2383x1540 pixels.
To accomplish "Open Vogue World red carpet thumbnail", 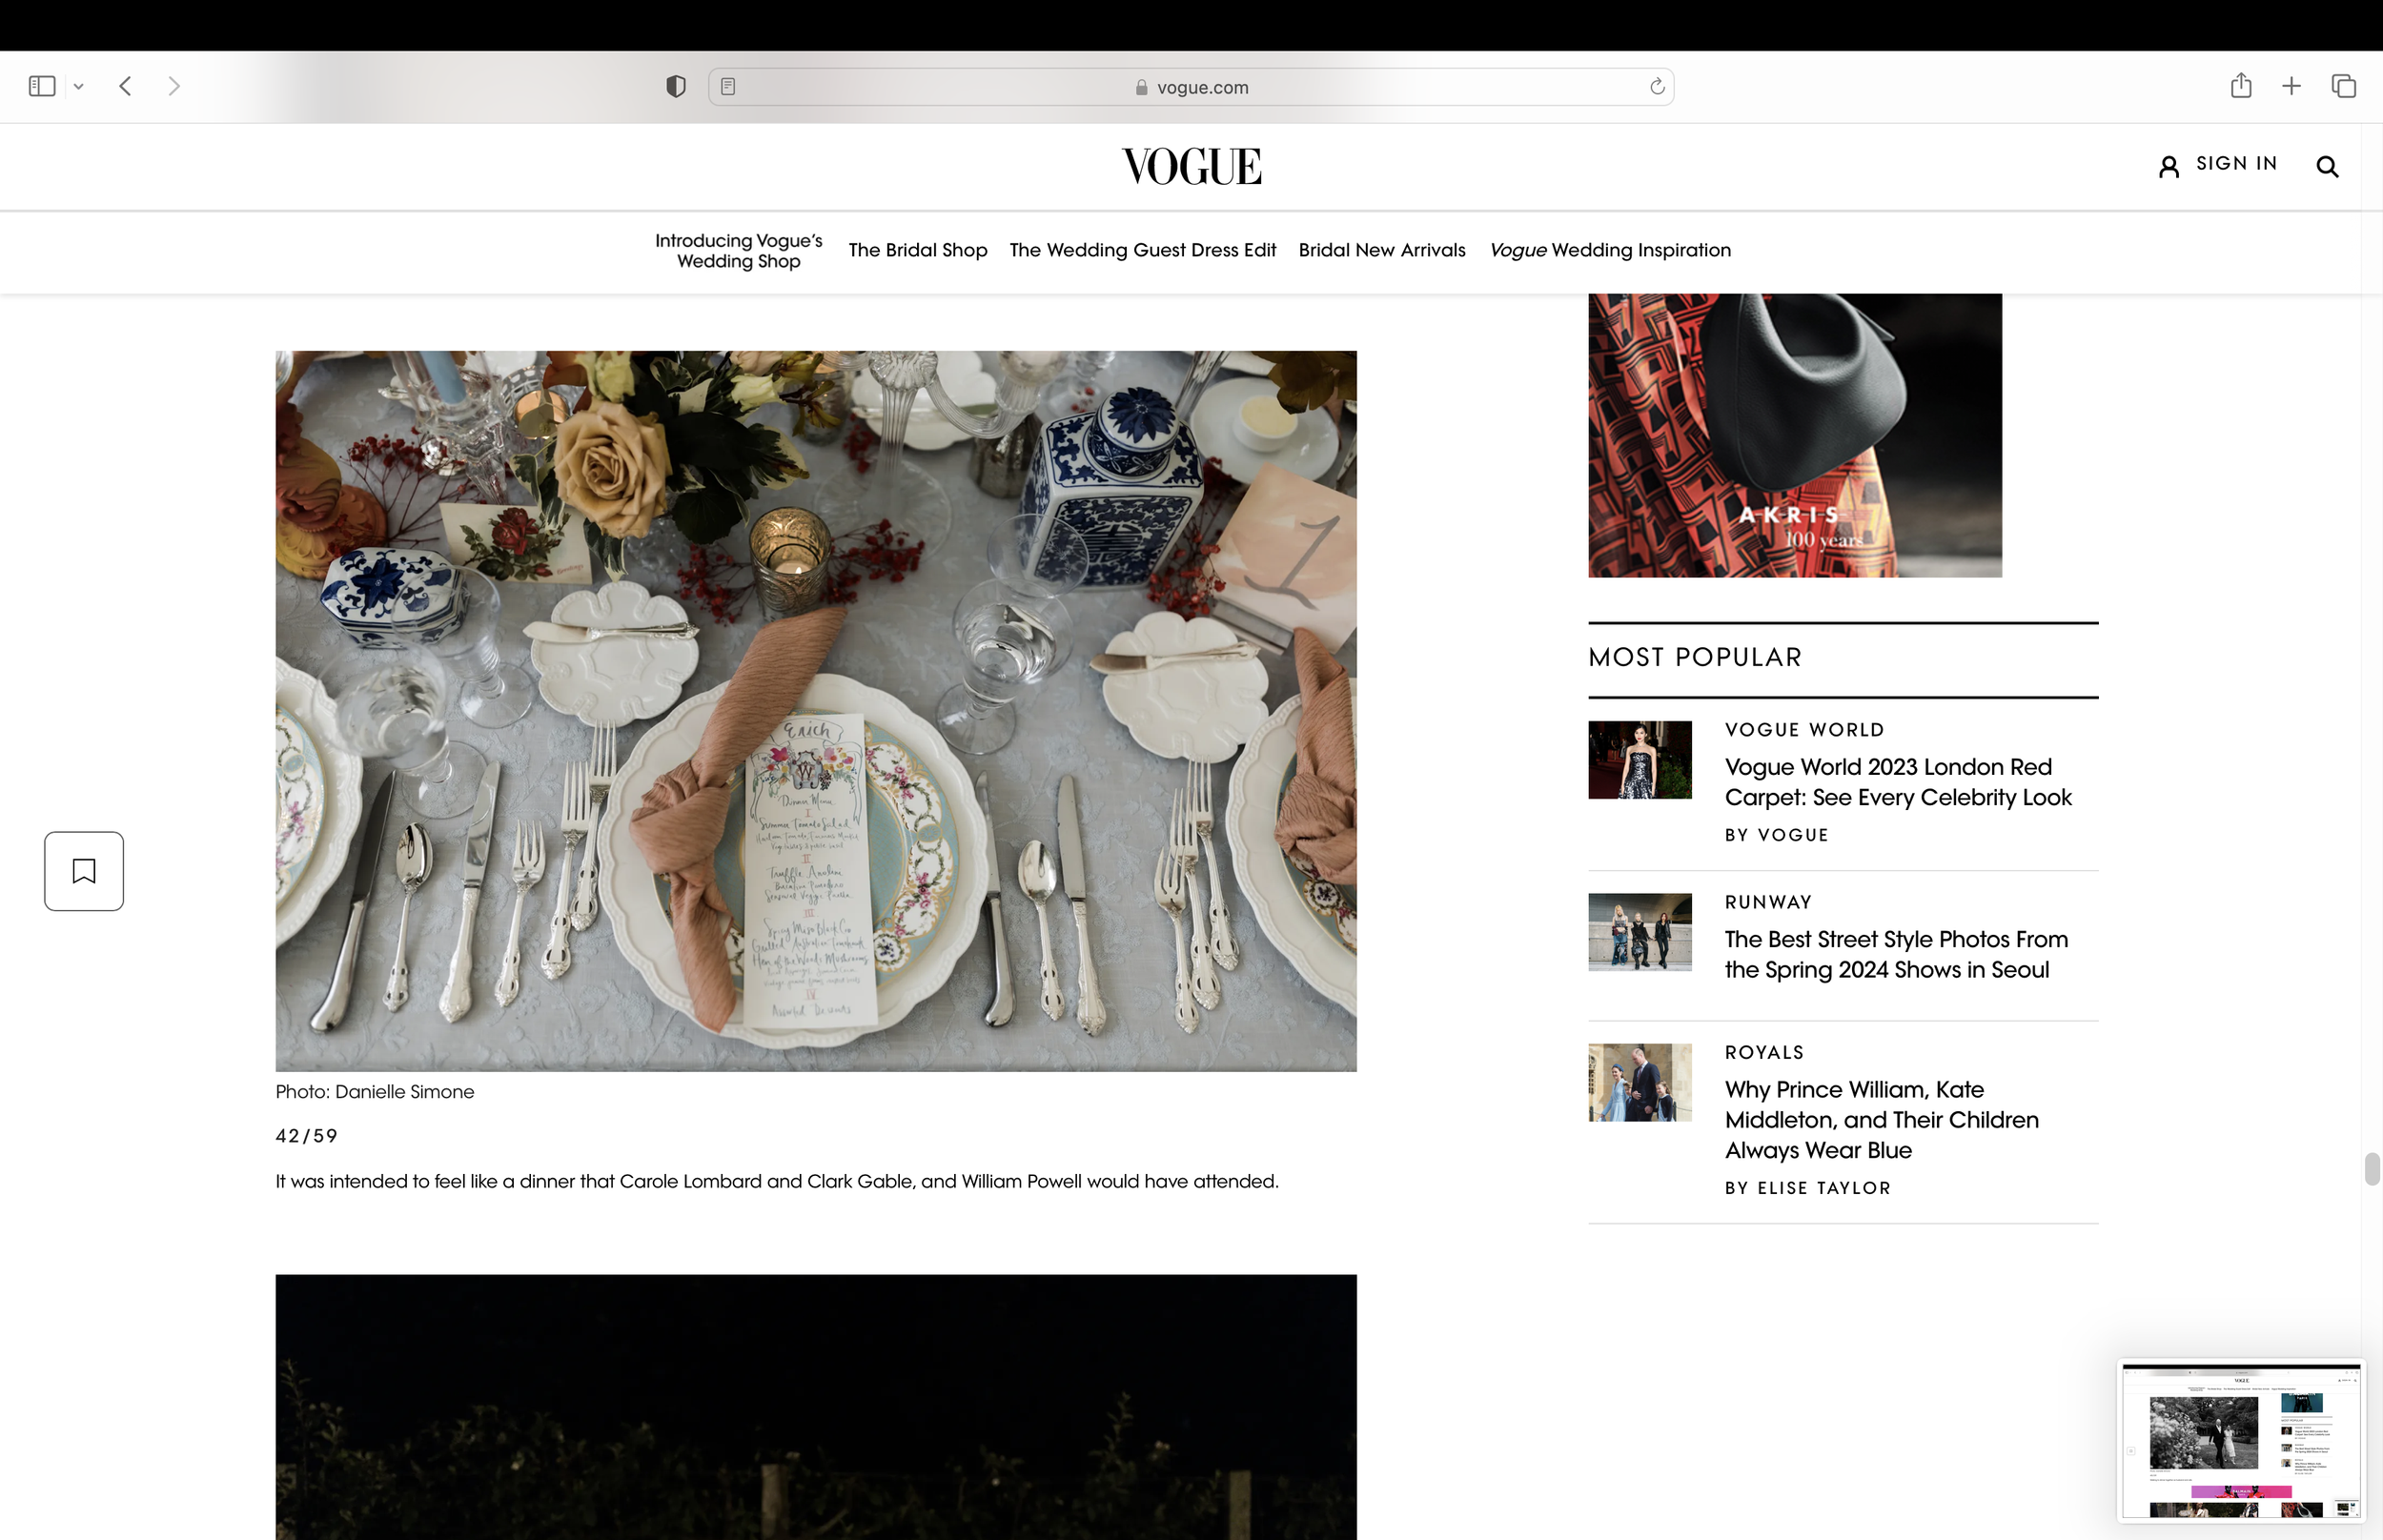I will click(1639, 760).
